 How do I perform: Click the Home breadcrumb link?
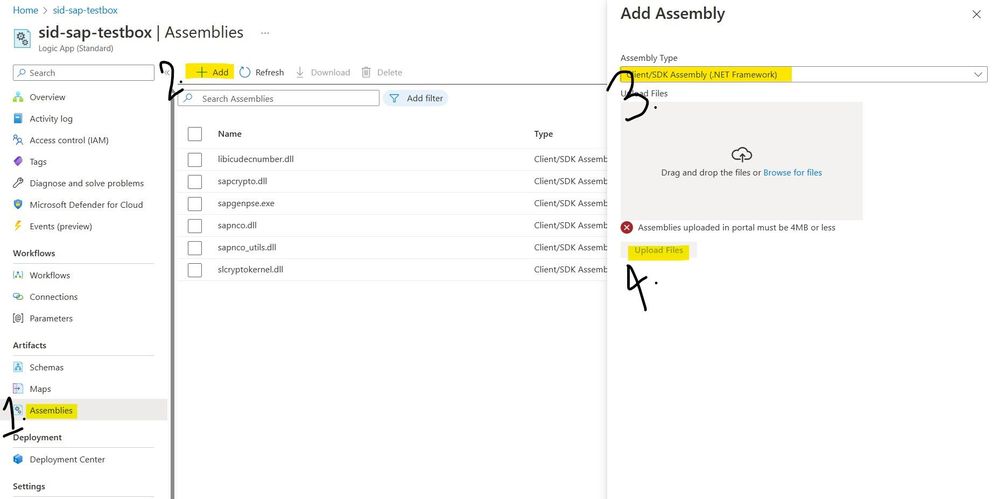pyautogui.click(x=25, y=10)
